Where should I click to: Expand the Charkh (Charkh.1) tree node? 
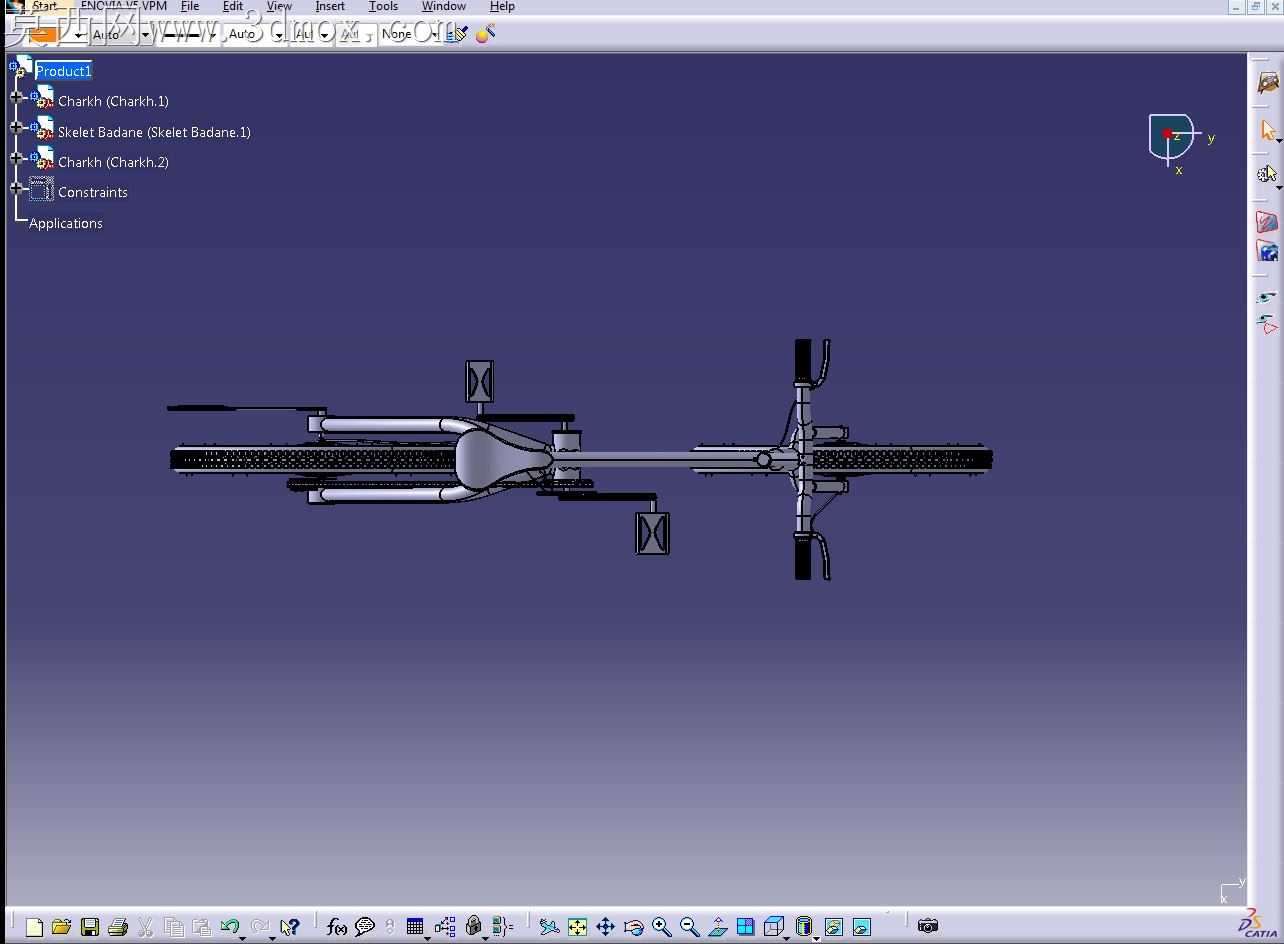point(16,97)
